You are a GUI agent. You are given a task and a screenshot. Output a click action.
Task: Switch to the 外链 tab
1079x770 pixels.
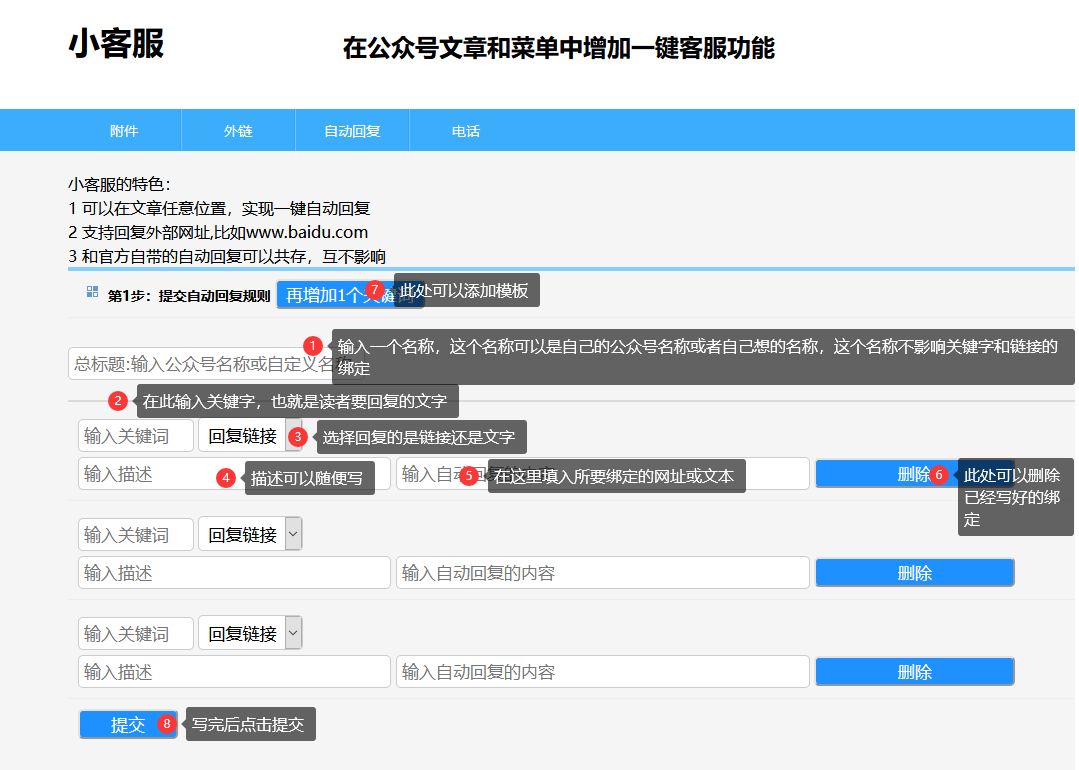click(238, 130)
